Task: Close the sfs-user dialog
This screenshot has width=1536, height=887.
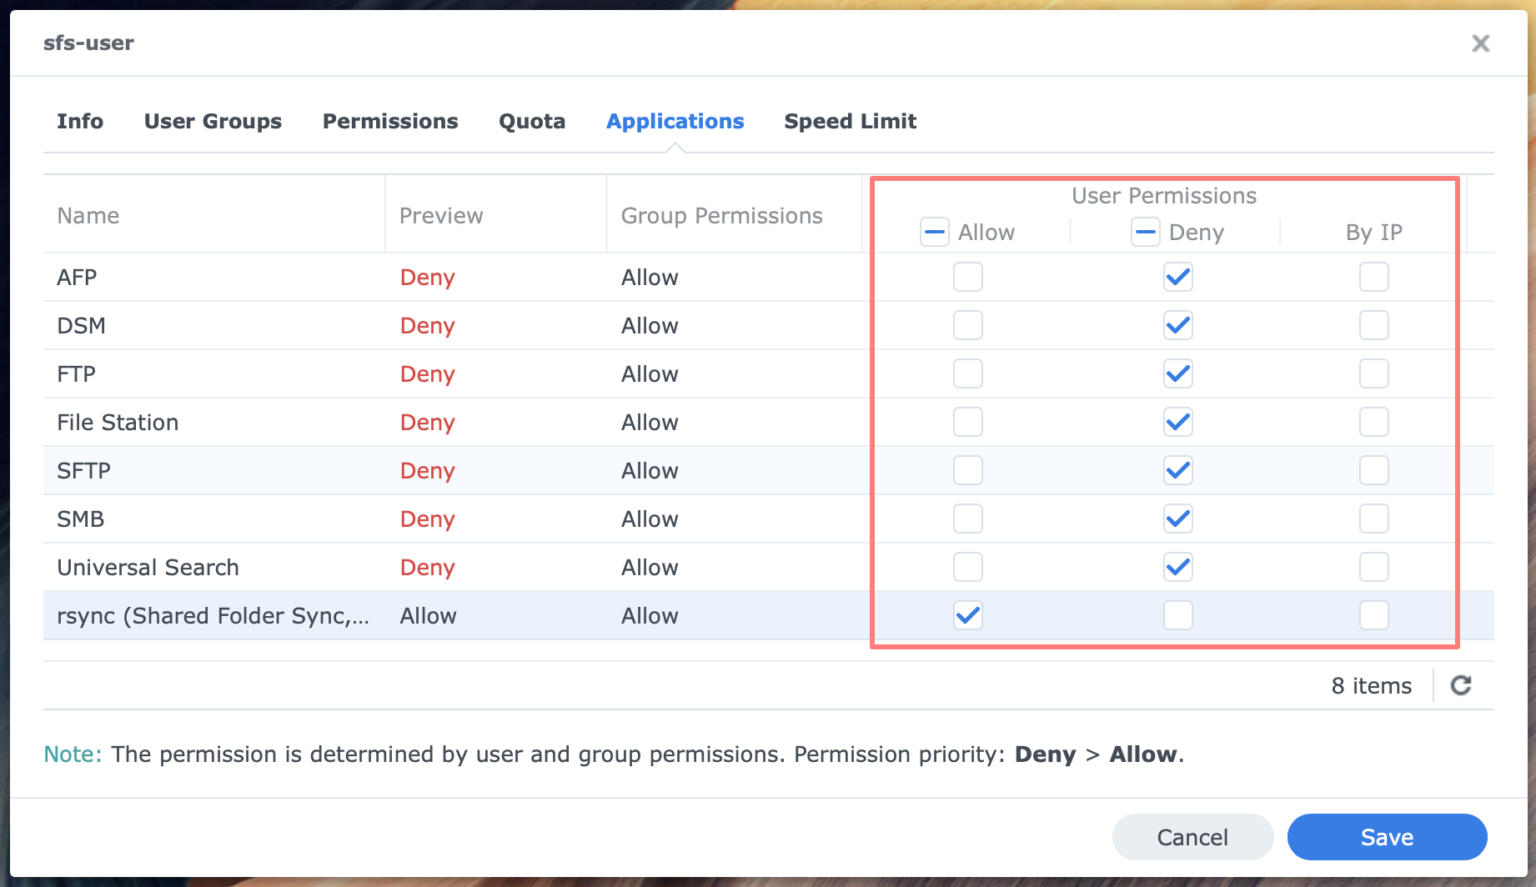Action: point(1481,43)
